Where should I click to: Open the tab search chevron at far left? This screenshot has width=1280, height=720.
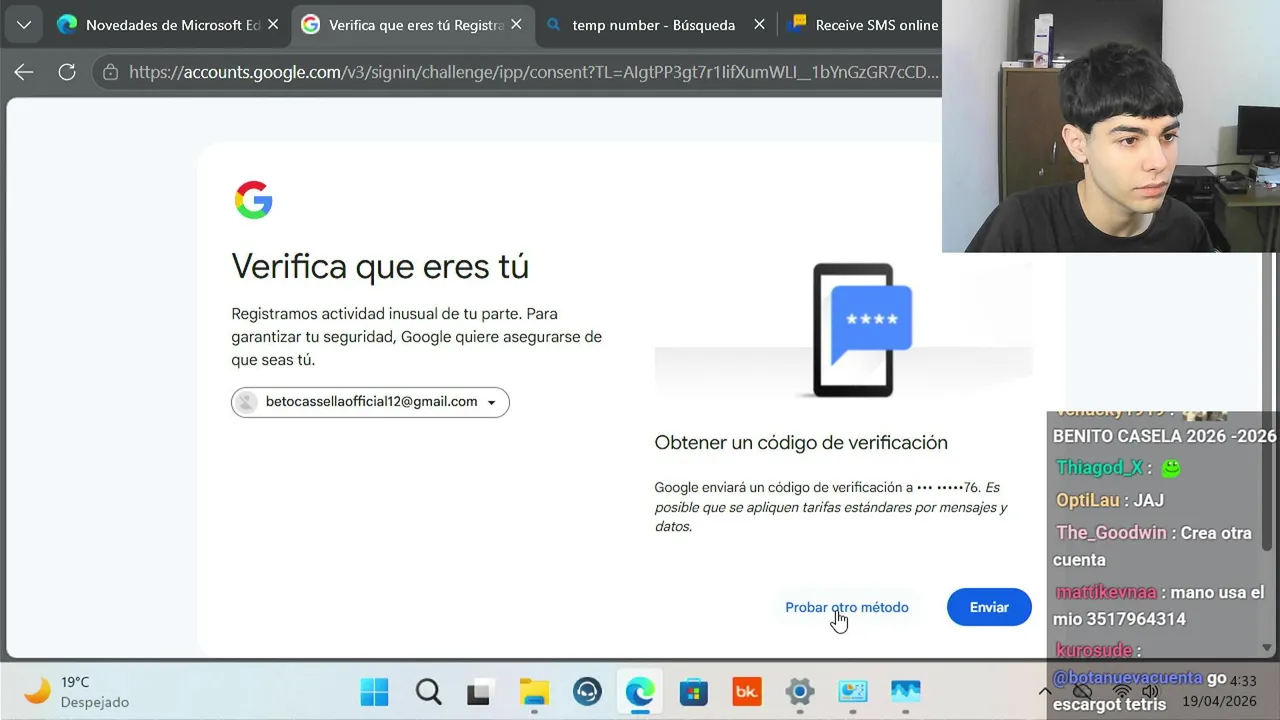[x=24, y=25]
